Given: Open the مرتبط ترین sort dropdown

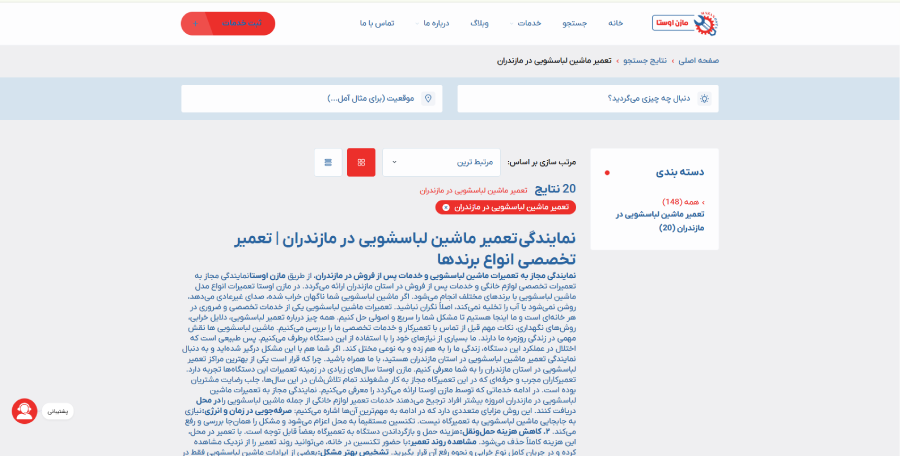Looking at the screenshot, I should click(441, 163).
